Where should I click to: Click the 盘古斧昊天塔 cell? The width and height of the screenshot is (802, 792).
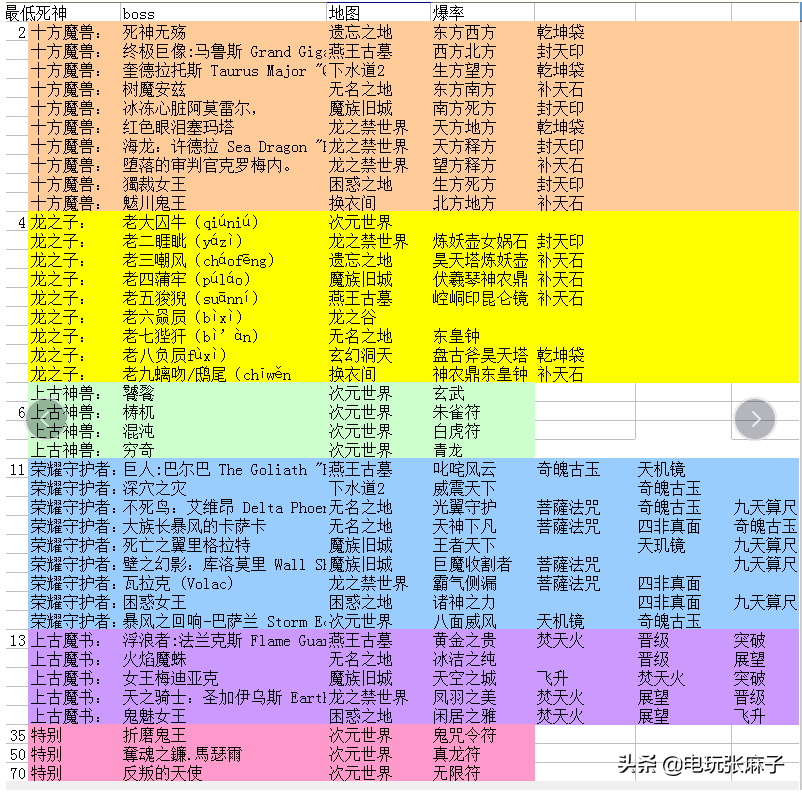[480, 355]
